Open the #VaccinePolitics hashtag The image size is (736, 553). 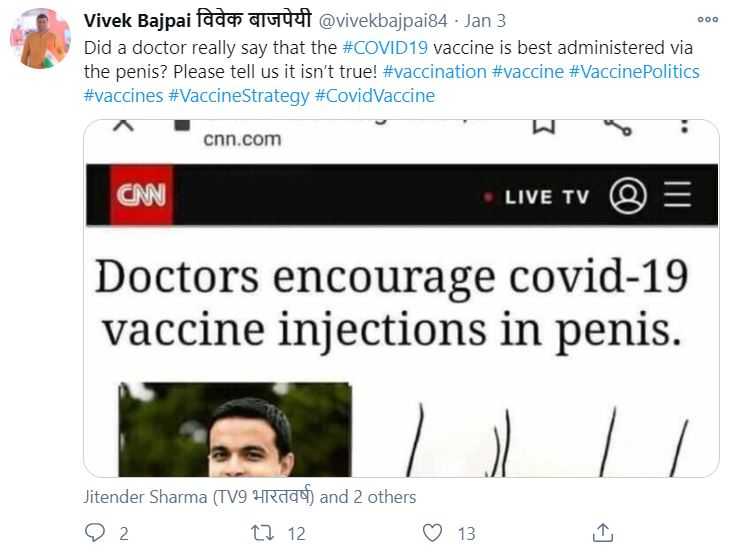click(x=634, y=72)
